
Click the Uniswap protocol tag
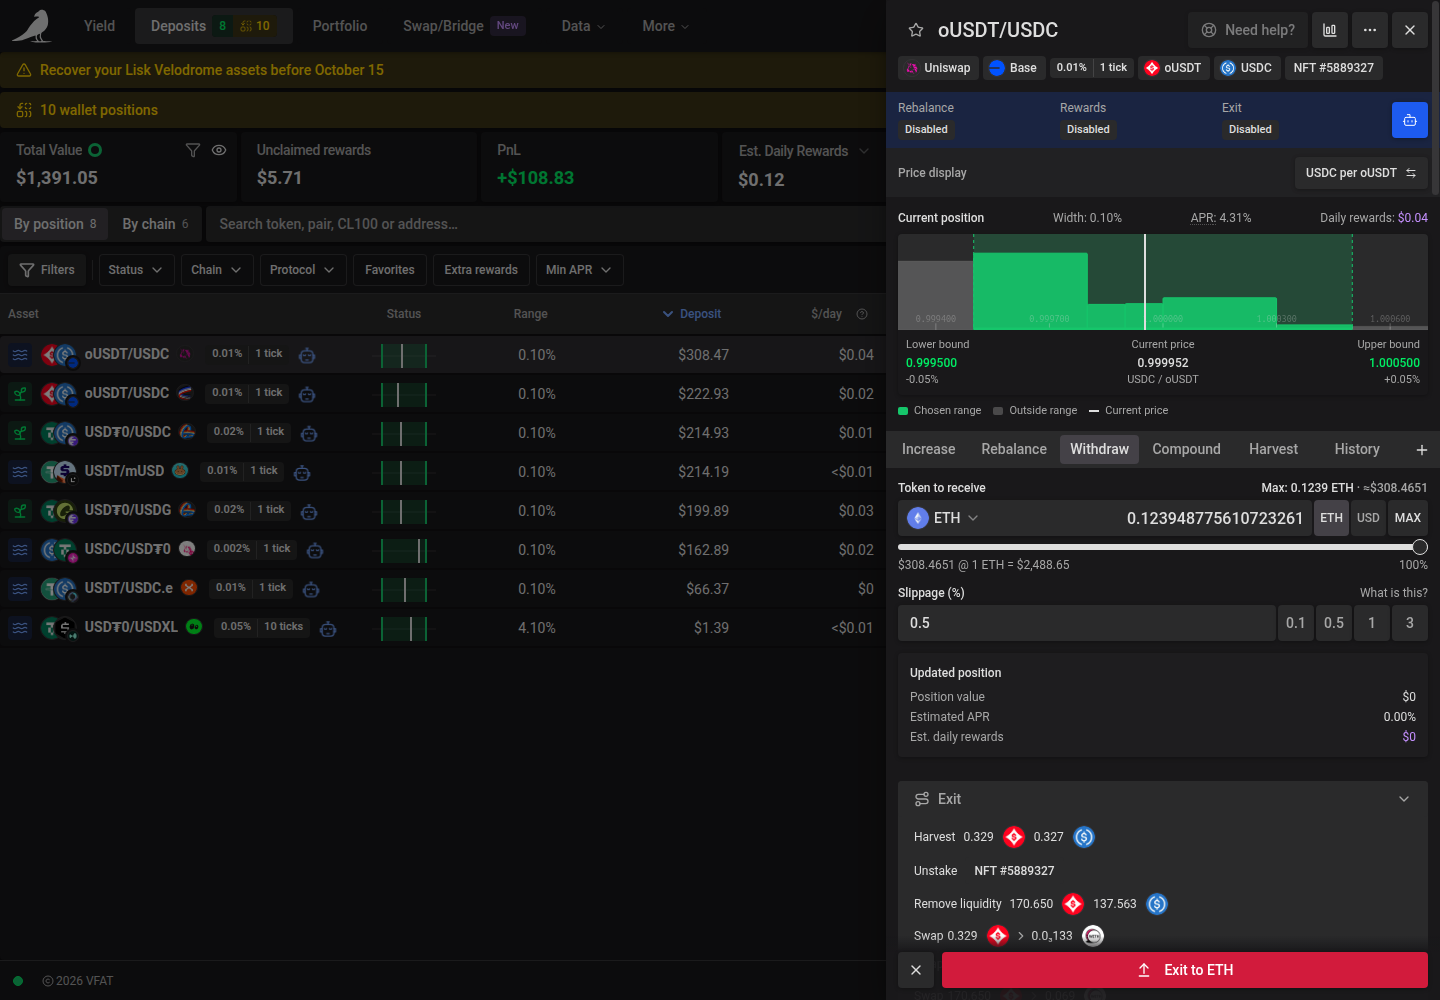[x=938, y=68]
